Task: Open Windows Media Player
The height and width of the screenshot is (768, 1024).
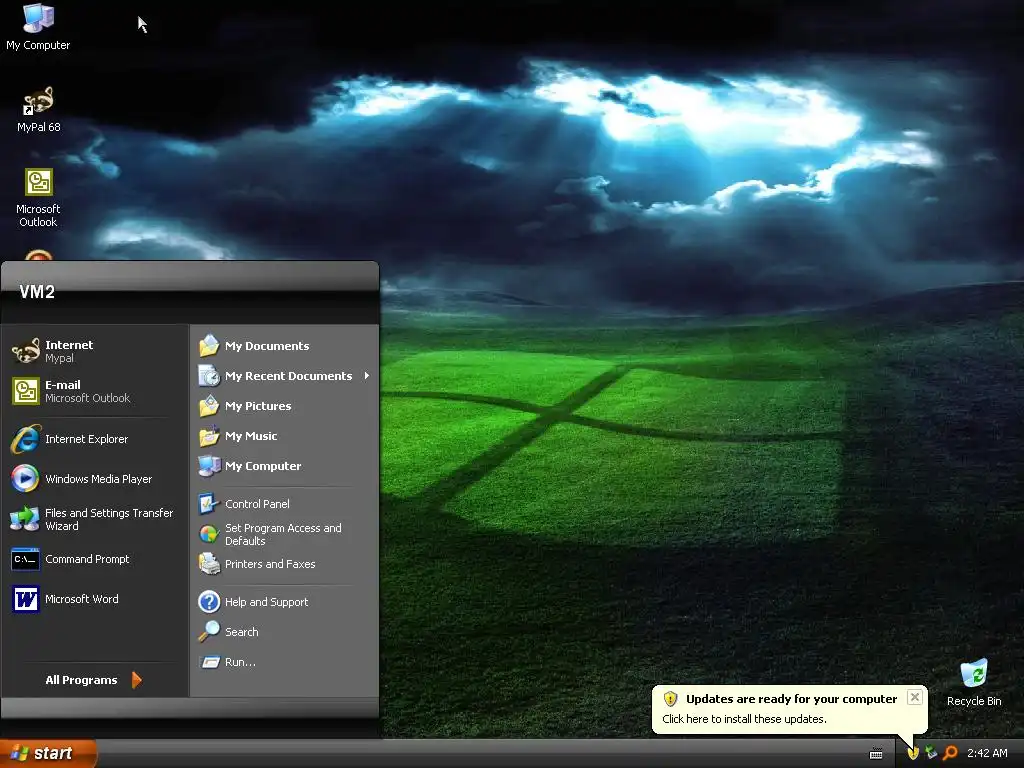Action: coord(95,479)
